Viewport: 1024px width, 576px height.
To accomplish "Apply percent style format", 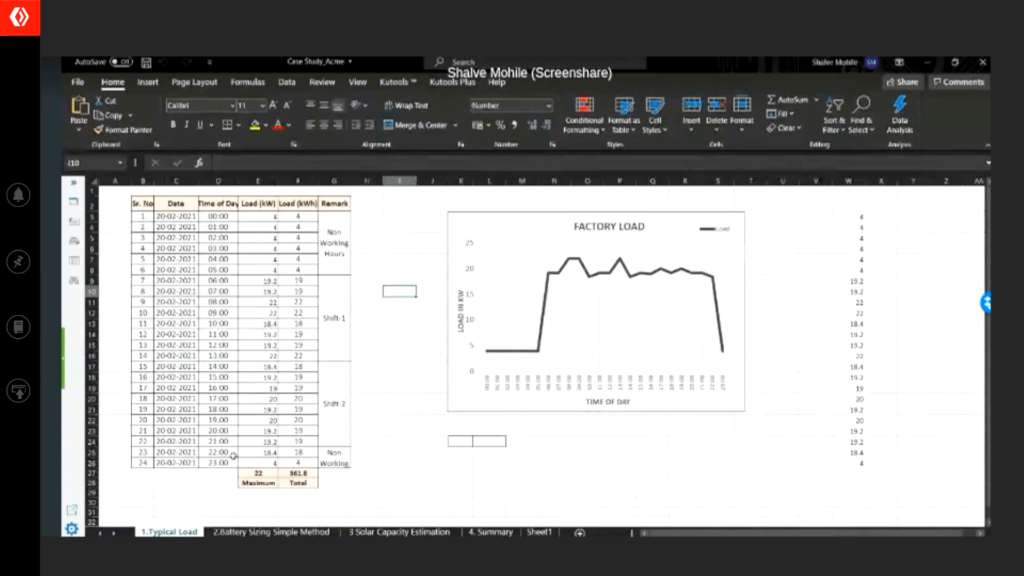I will (x=500, y=125).
